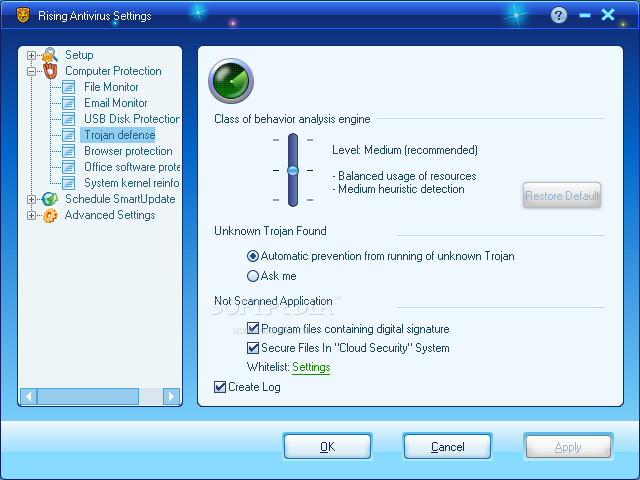Click the Browser protection page icon
640x480 pixels.
69,151
